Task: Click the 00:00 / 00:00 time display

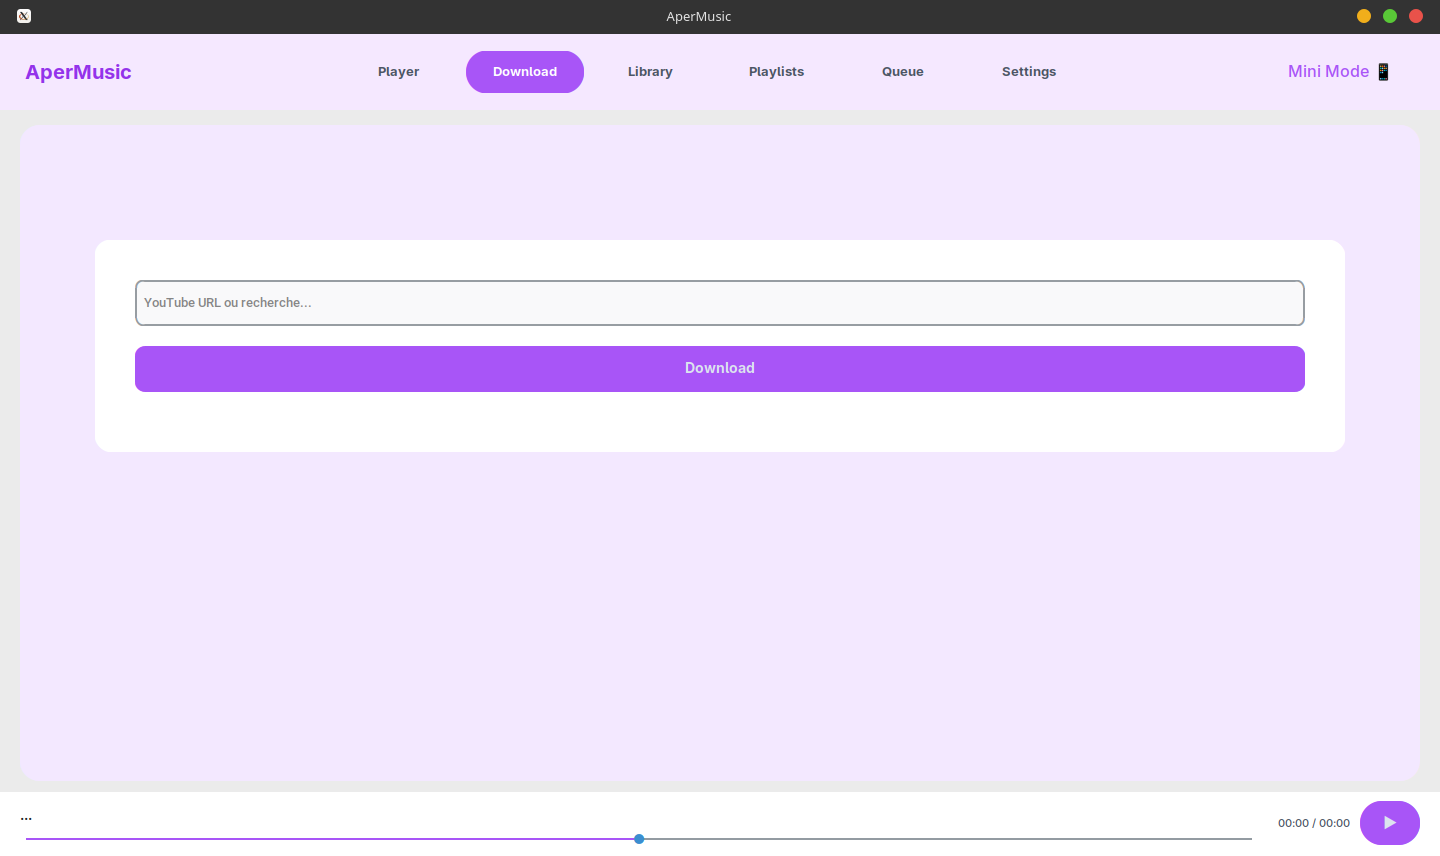Action: (1314, 823)
